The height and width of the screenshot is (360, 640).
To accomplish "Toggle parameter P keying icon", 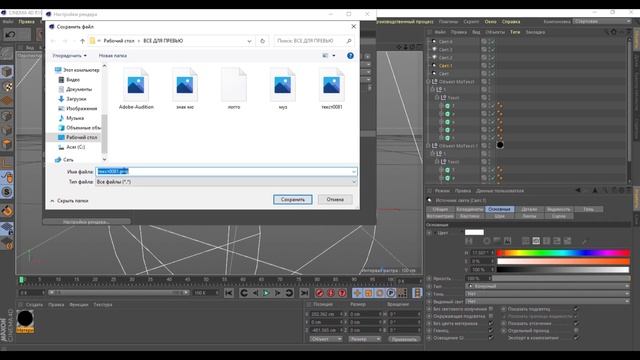I will click(x=391, y=293).
